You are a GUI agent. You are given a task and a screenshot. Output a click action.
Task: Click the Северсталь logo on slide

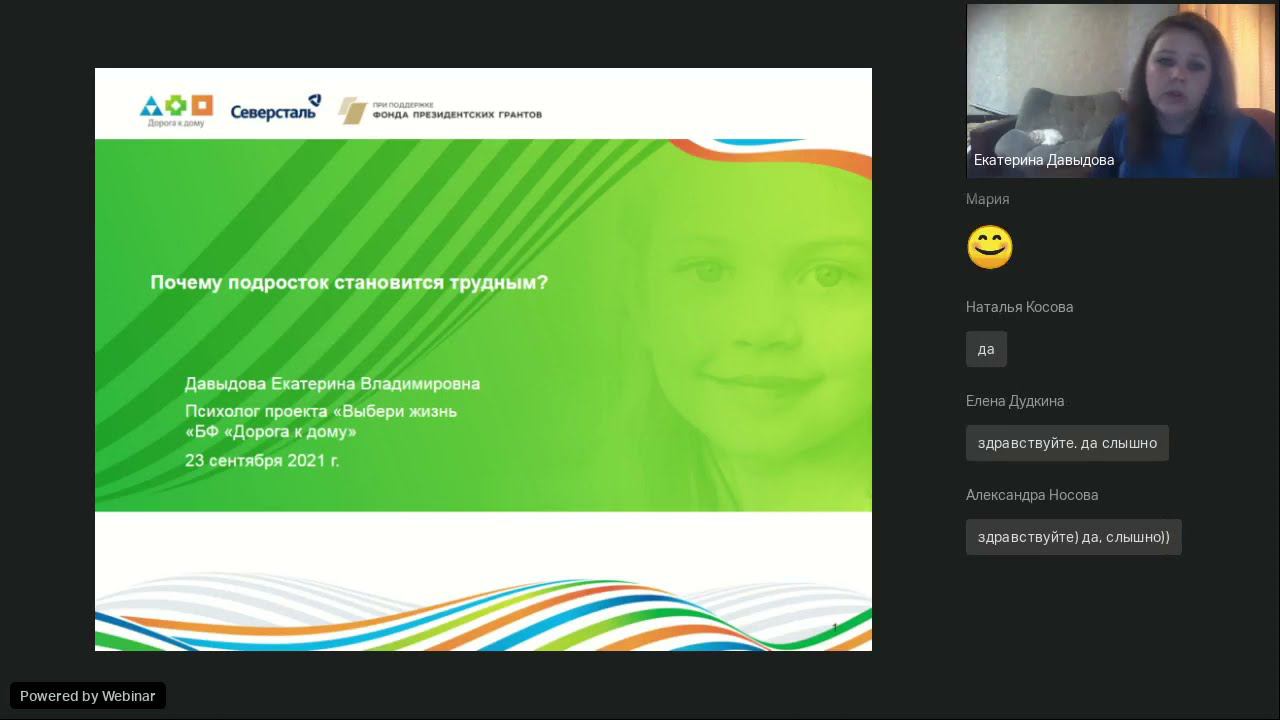[x=276, y=108]
